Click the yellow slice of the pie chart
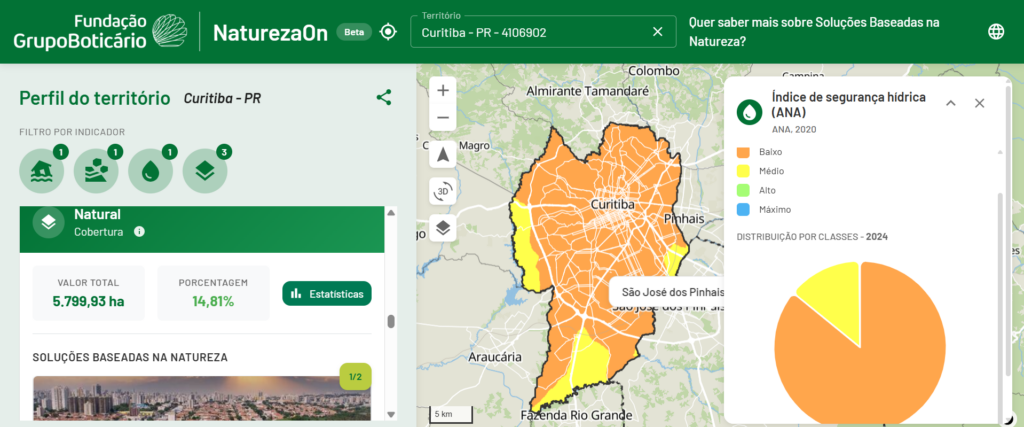This screenshot has width=1024, height=427. point(835,299)
